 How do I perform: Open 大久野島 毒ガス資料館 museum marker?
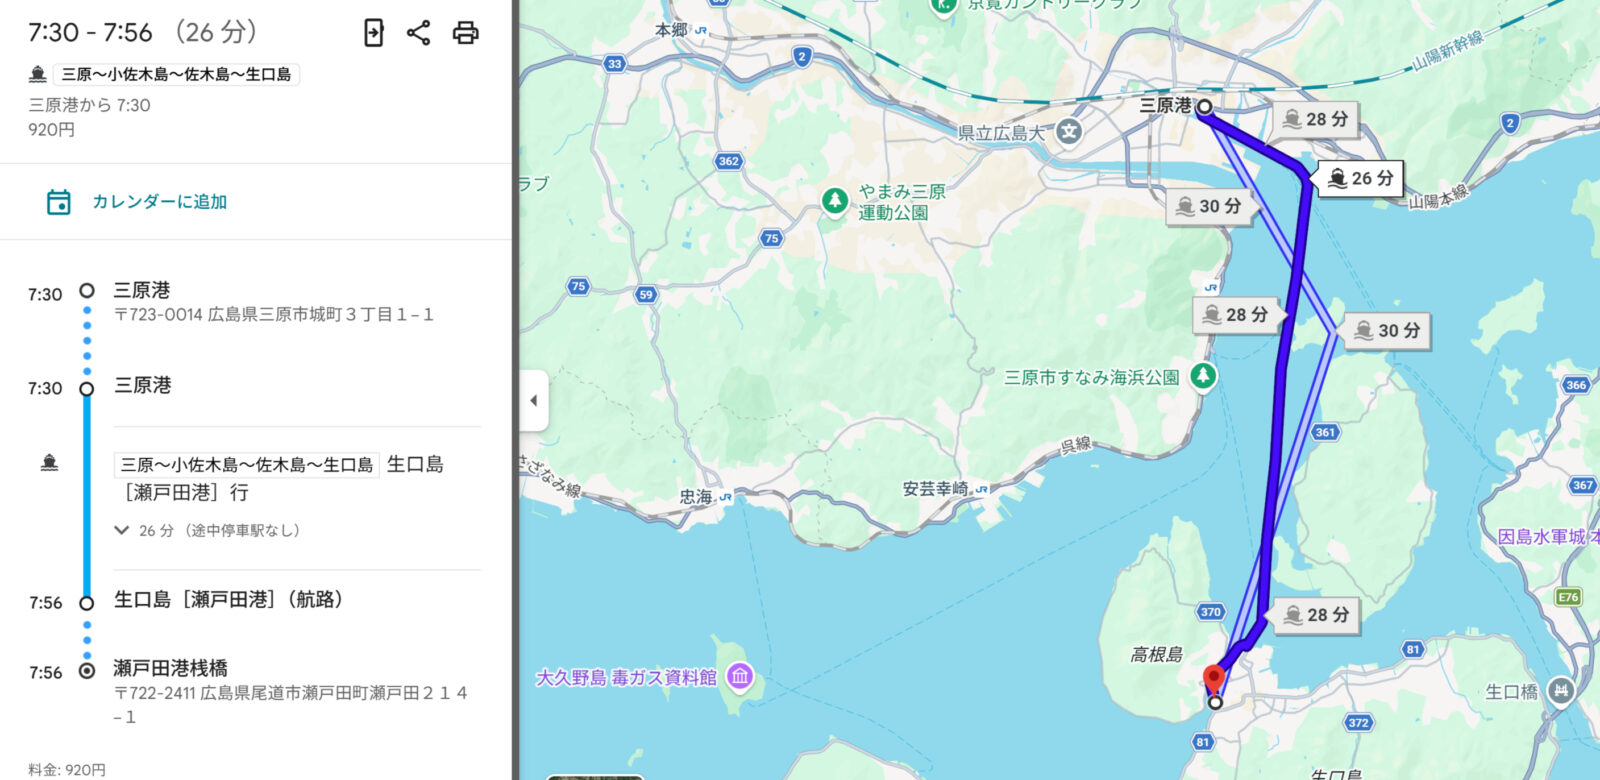[x=740, y=677]
